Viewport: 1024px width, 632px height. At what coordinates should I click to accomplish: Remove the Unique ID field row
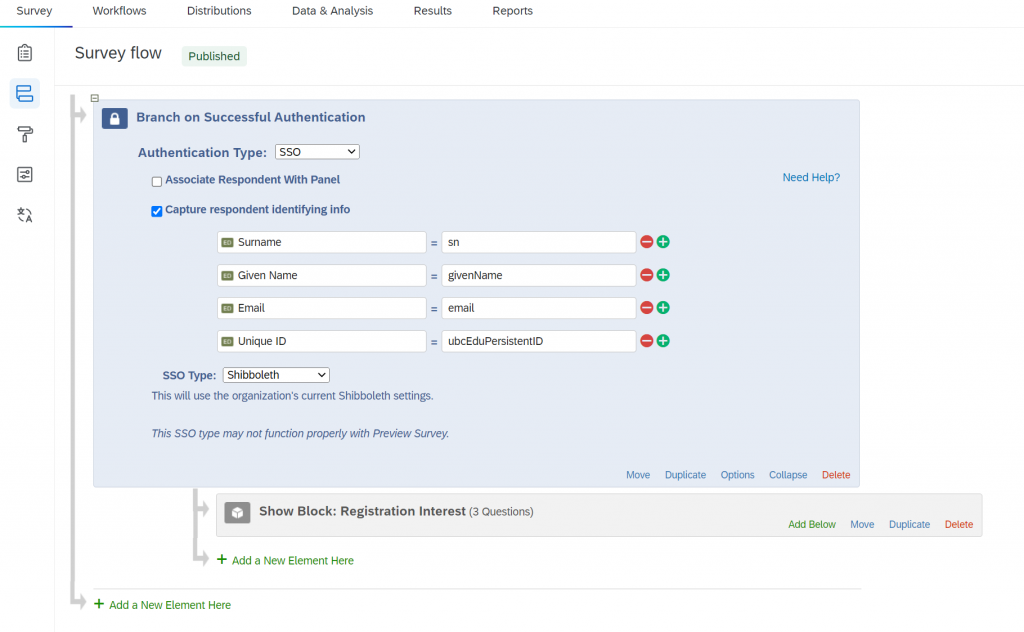pyautogui.click(x=647, y=341)
